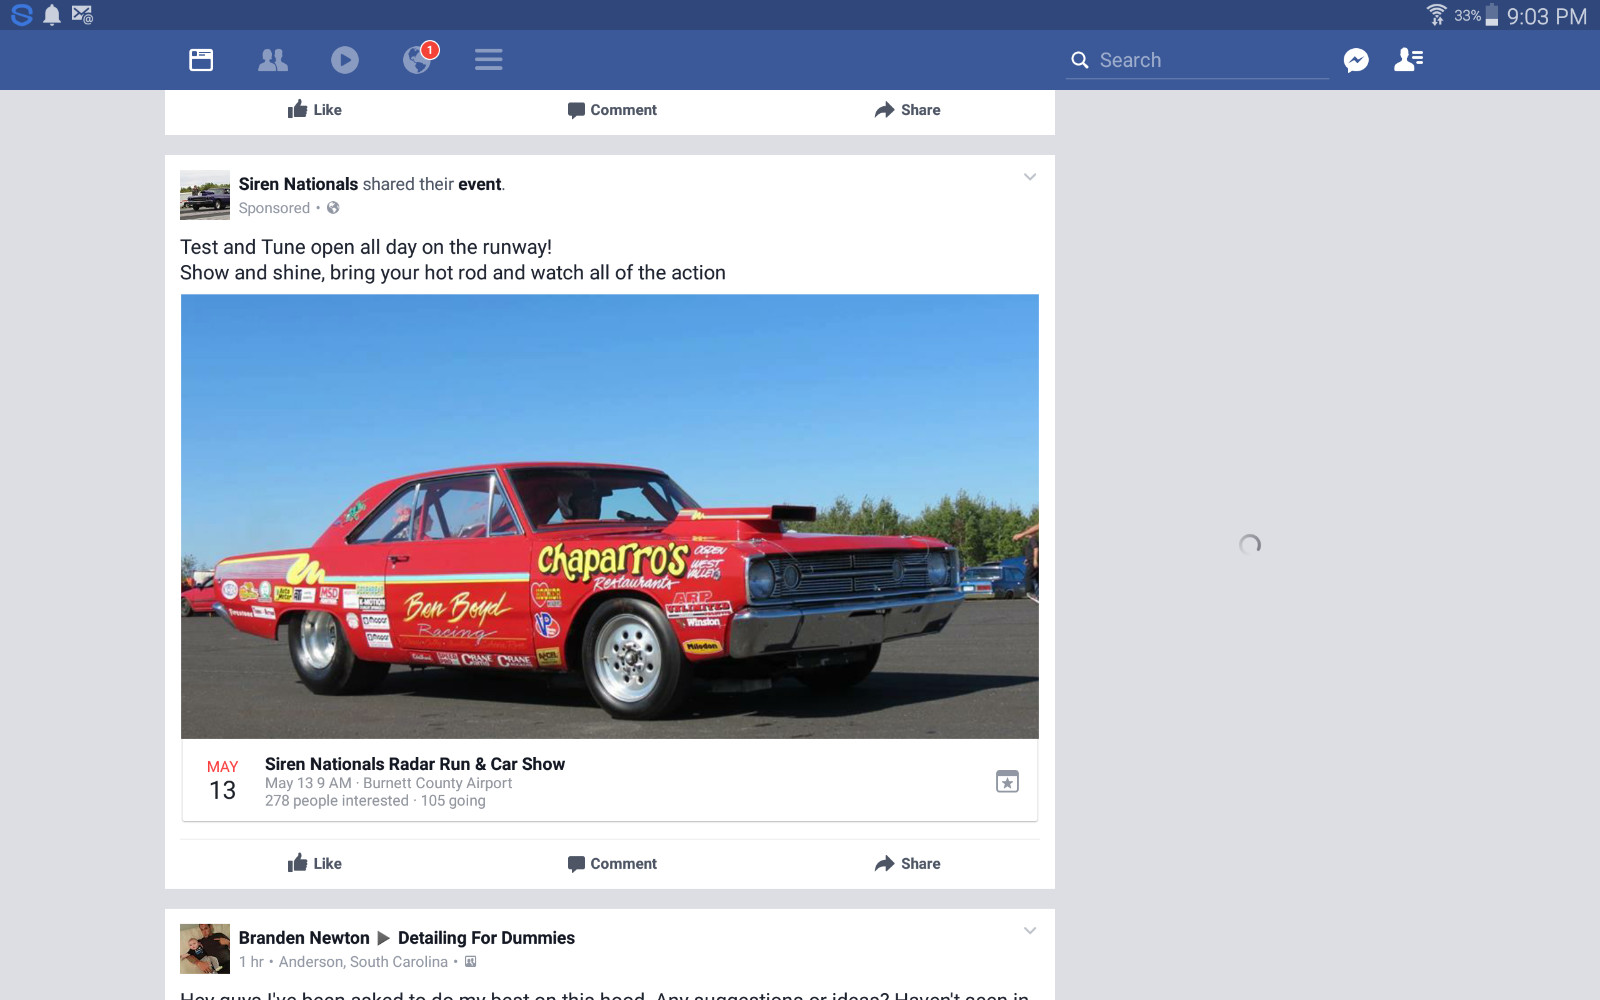Open the News Feed tab icon
The width and height of the screenshot is (1600, 1000).
point(201,60)
